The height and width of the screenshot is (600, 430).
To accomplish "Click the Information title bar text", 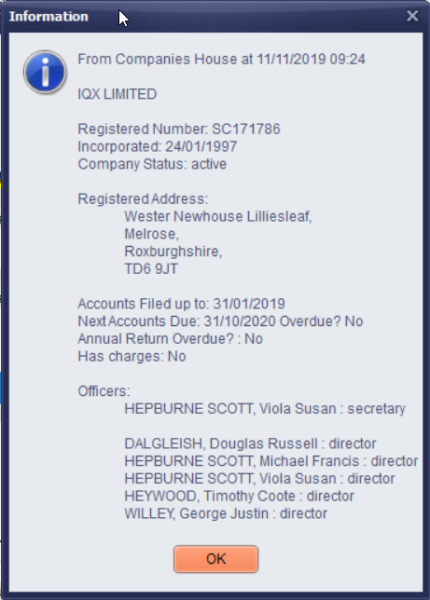I will tap(49, 16).
